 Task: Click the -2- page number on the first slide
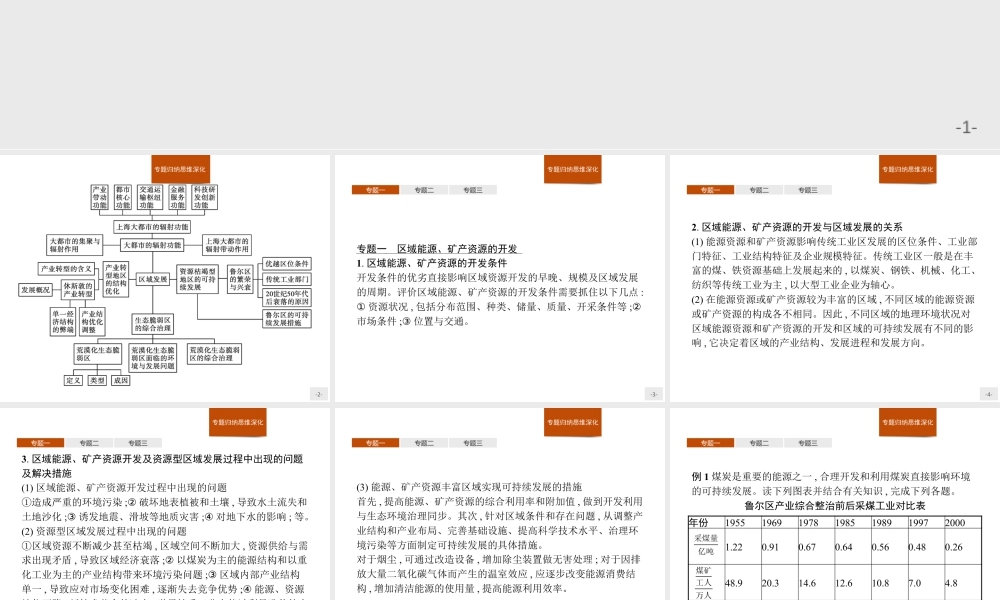tap(318, 392)
